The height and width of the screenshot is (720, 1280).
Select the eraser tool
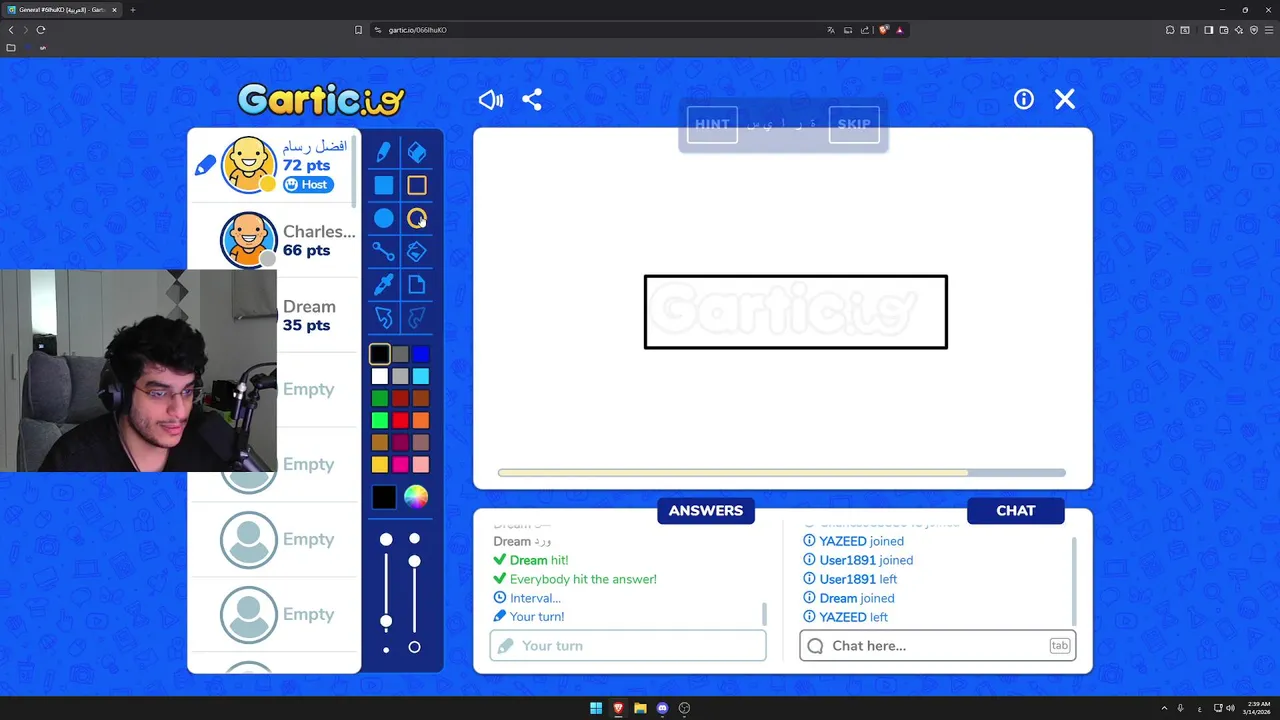(417, 152)
